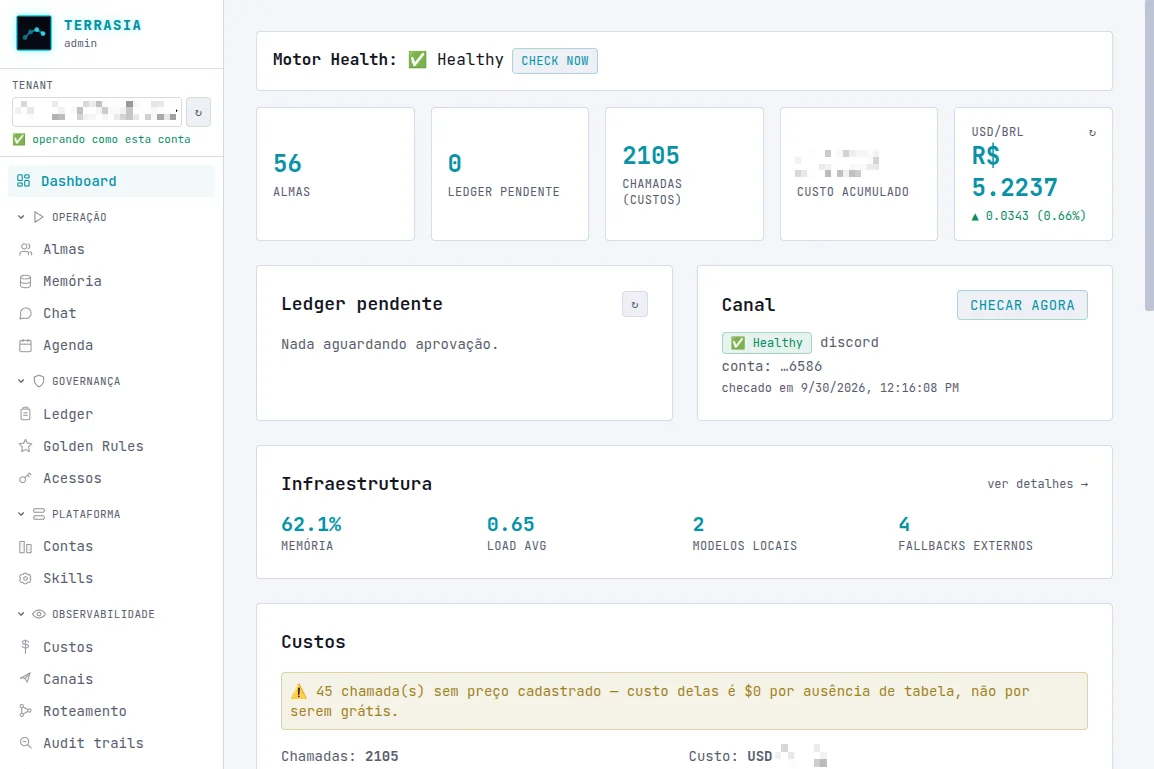Refresh the Ledger pendente panel
Image resolution: width=1154 pixels, height=769 pixels.
click(x=634, y=305)
